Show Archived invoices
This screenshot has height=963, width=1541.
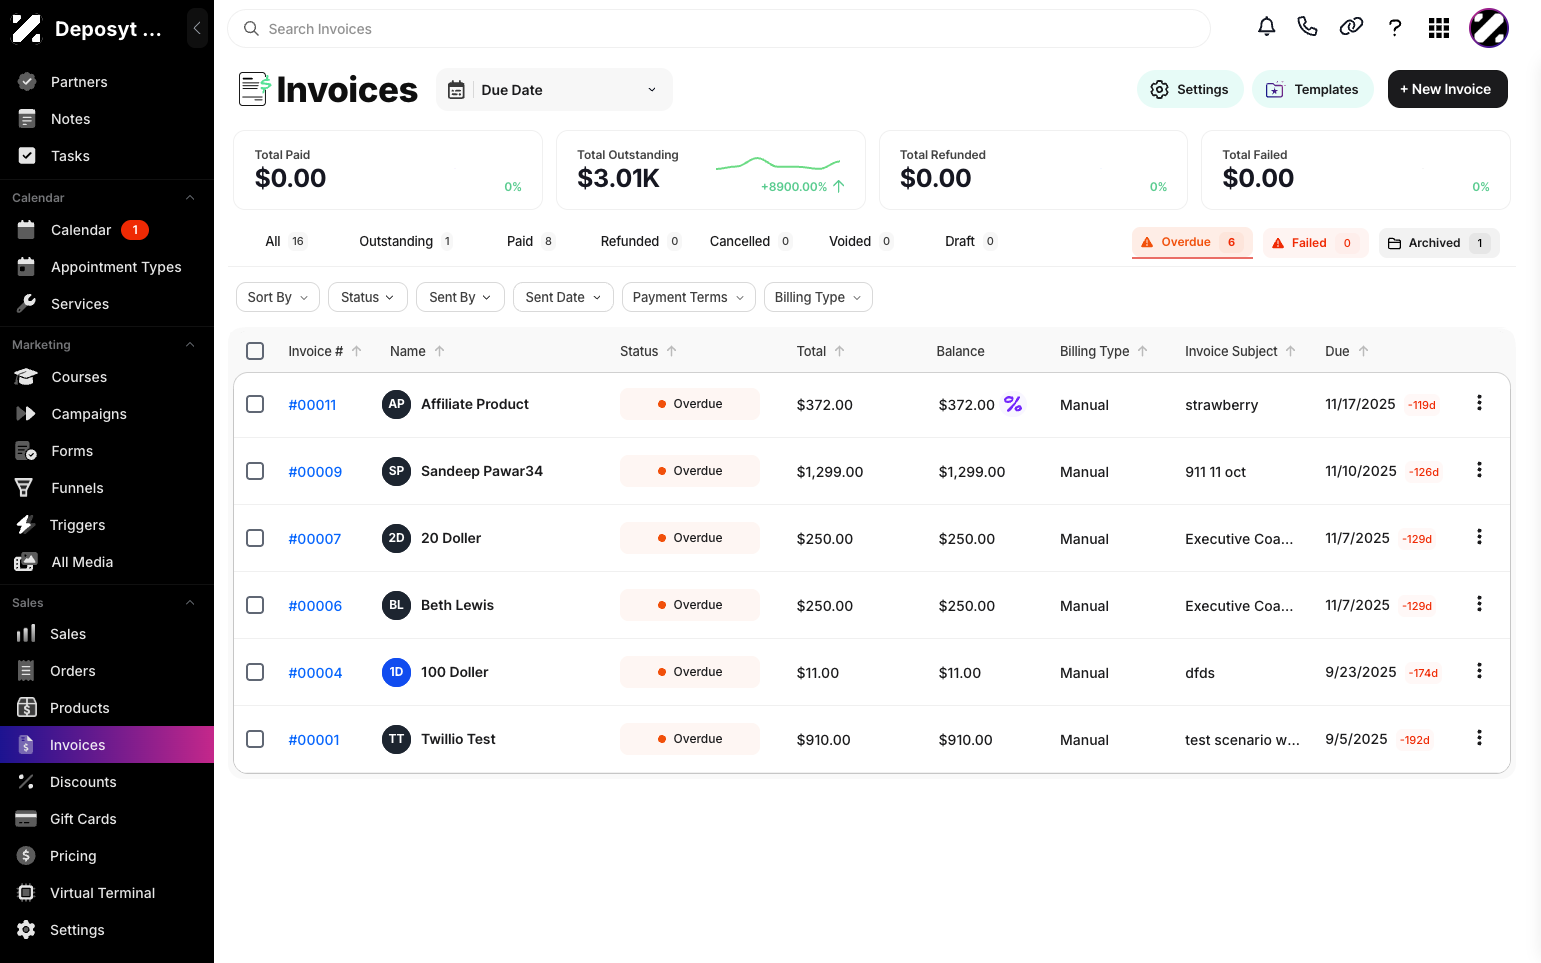click(x=1439, y=243)
